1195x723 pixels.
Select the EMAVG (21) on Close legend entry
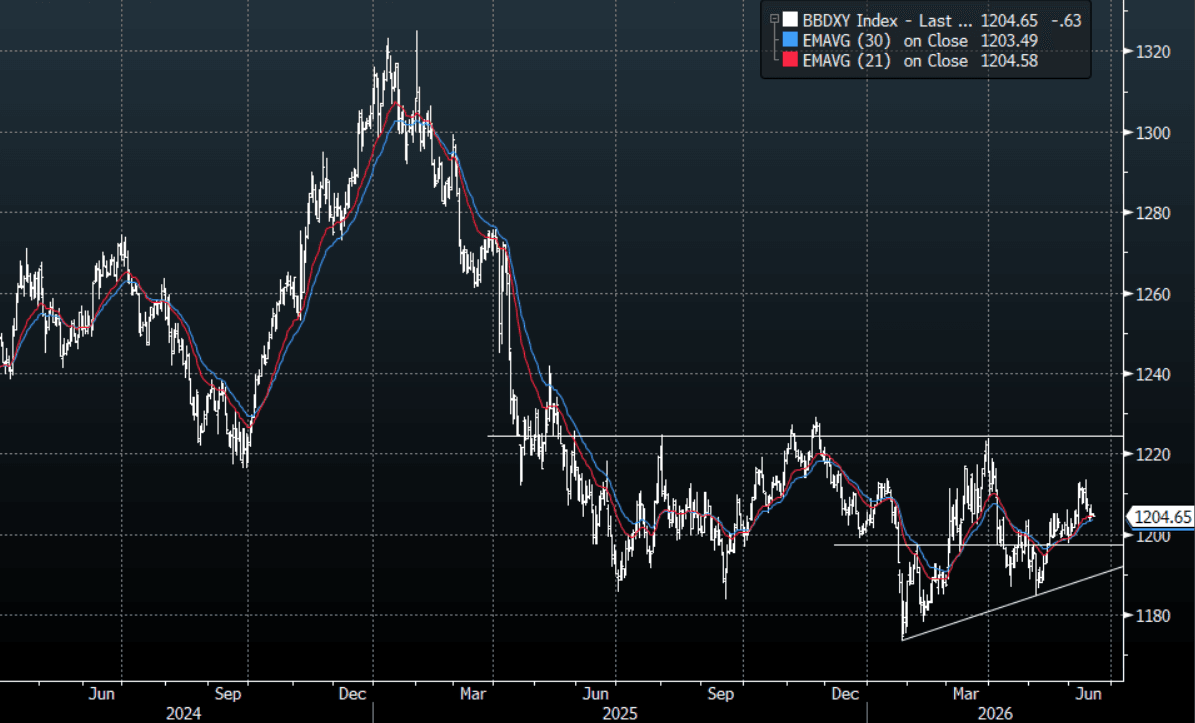pyautogui.click(x=885, y=60)
